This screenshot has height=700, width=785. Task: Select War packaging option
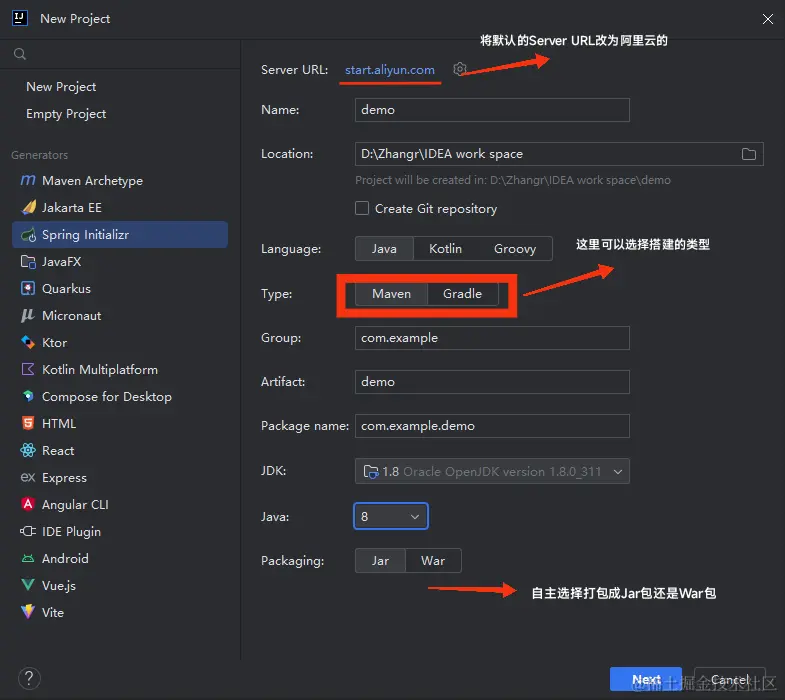coord(433,561)
